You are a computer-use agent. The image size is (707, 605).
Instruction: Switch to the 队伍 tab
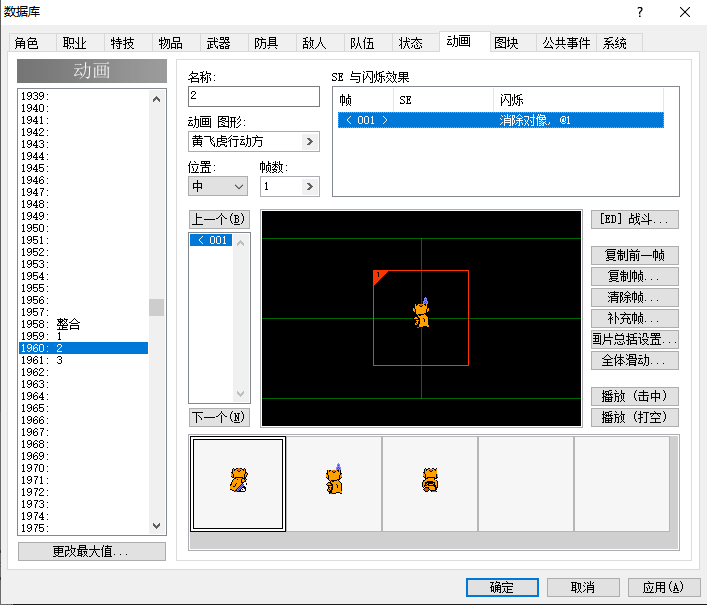coord(367,43)
